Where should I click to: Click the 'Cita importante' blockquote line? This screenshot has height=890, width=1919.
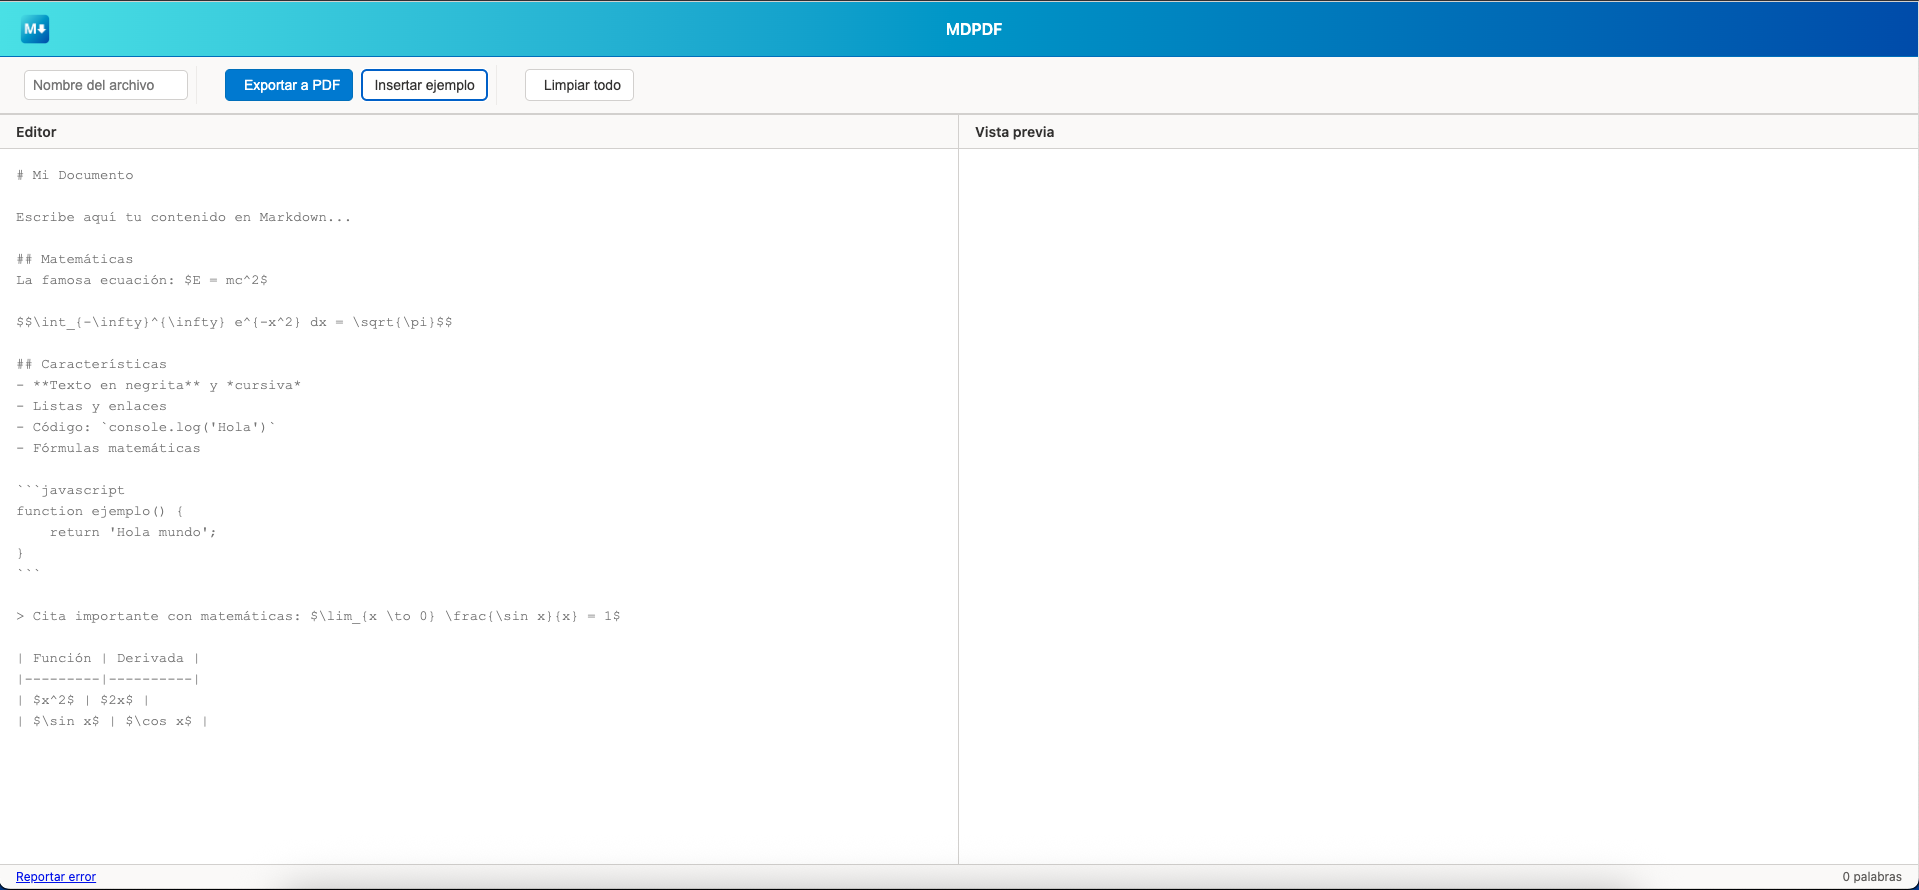pos(318,616)
